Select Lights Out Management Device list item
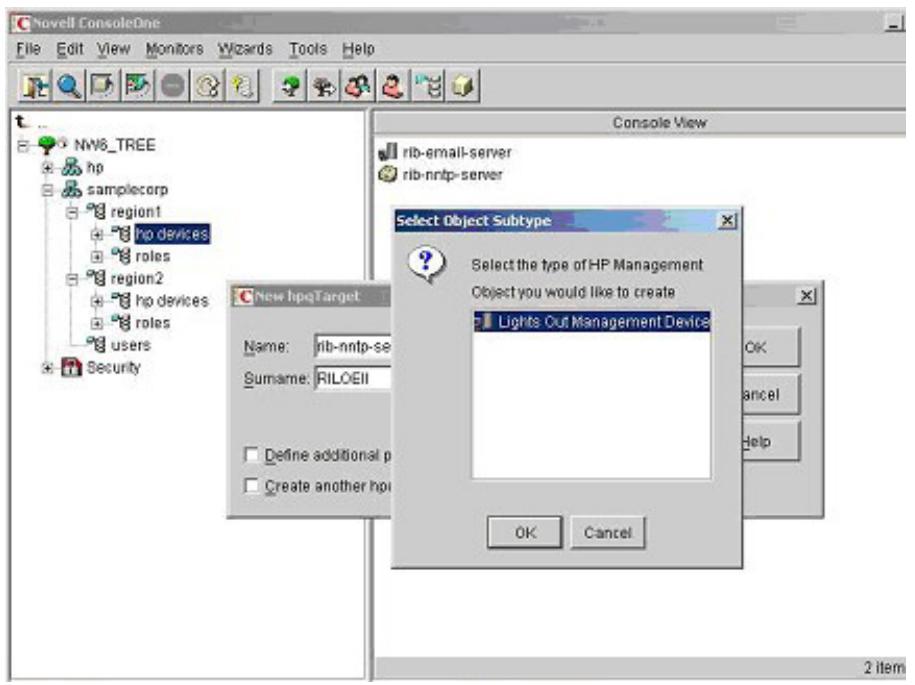Viewport: 915px width, 685px height. coord(592,321)
